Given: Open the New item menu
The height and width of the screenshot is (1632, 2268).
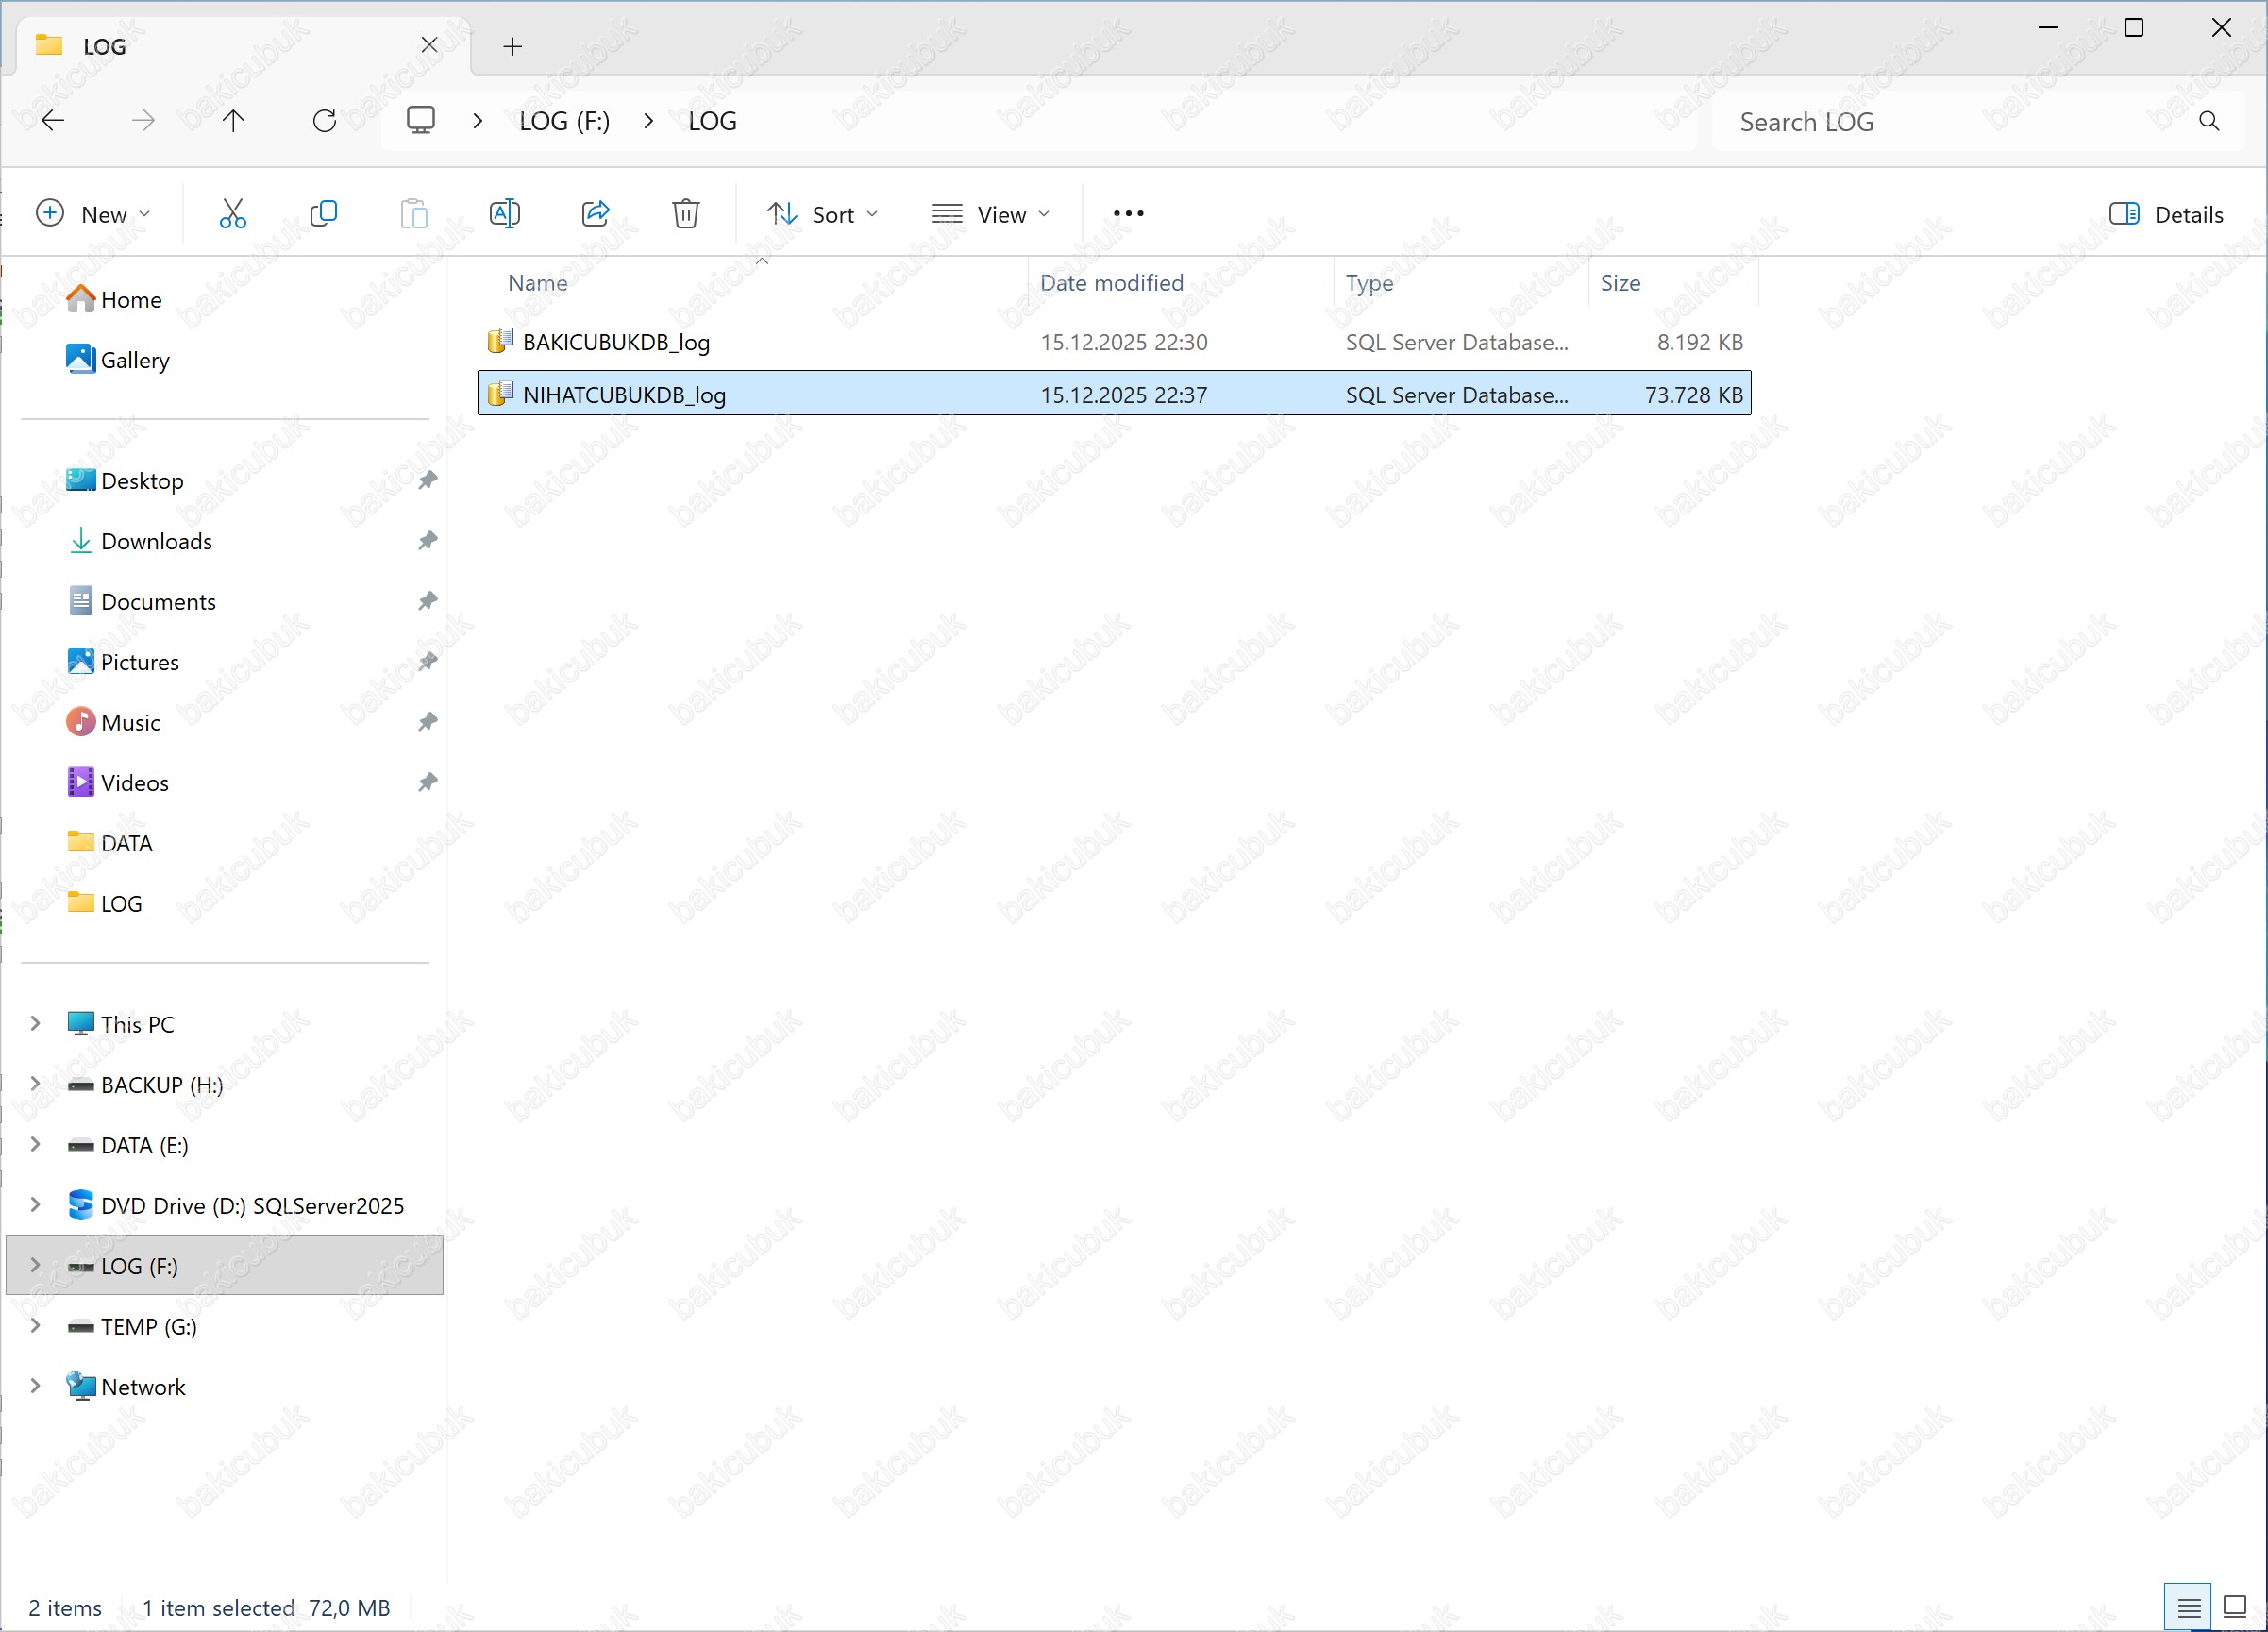Looking at the screenshot, I should click(x=92, y=214).
